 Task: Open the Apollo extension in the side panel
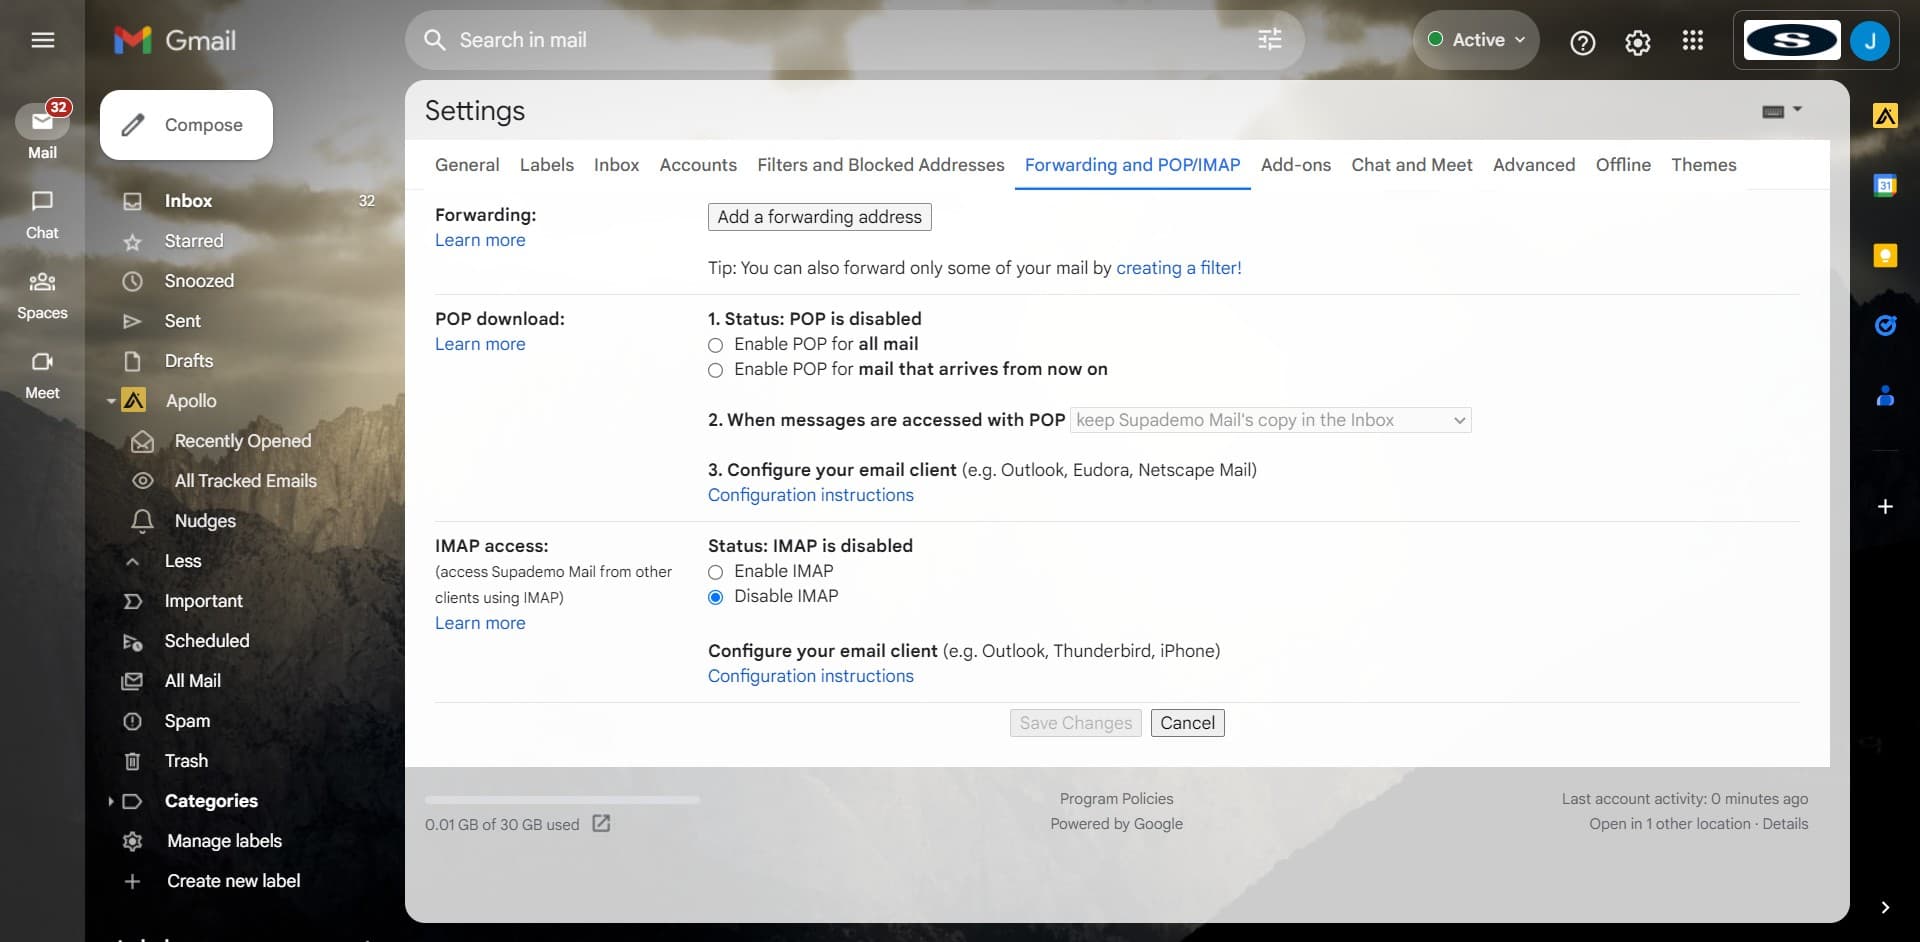[x=1886, y=115]
